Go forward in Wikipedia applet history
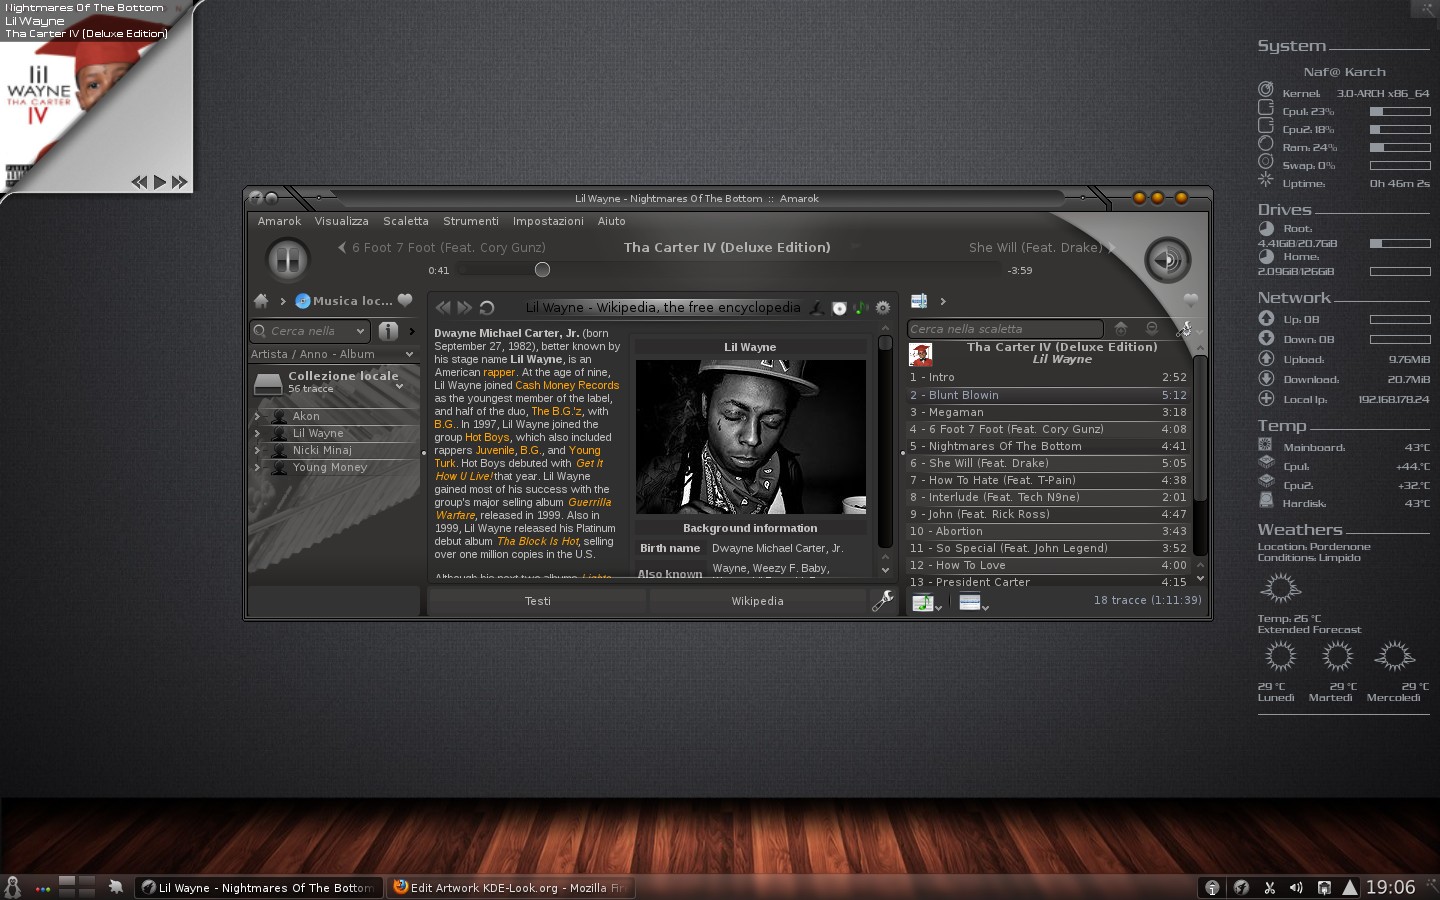This screenshot has height=900, width=1440. coord(464,308)
